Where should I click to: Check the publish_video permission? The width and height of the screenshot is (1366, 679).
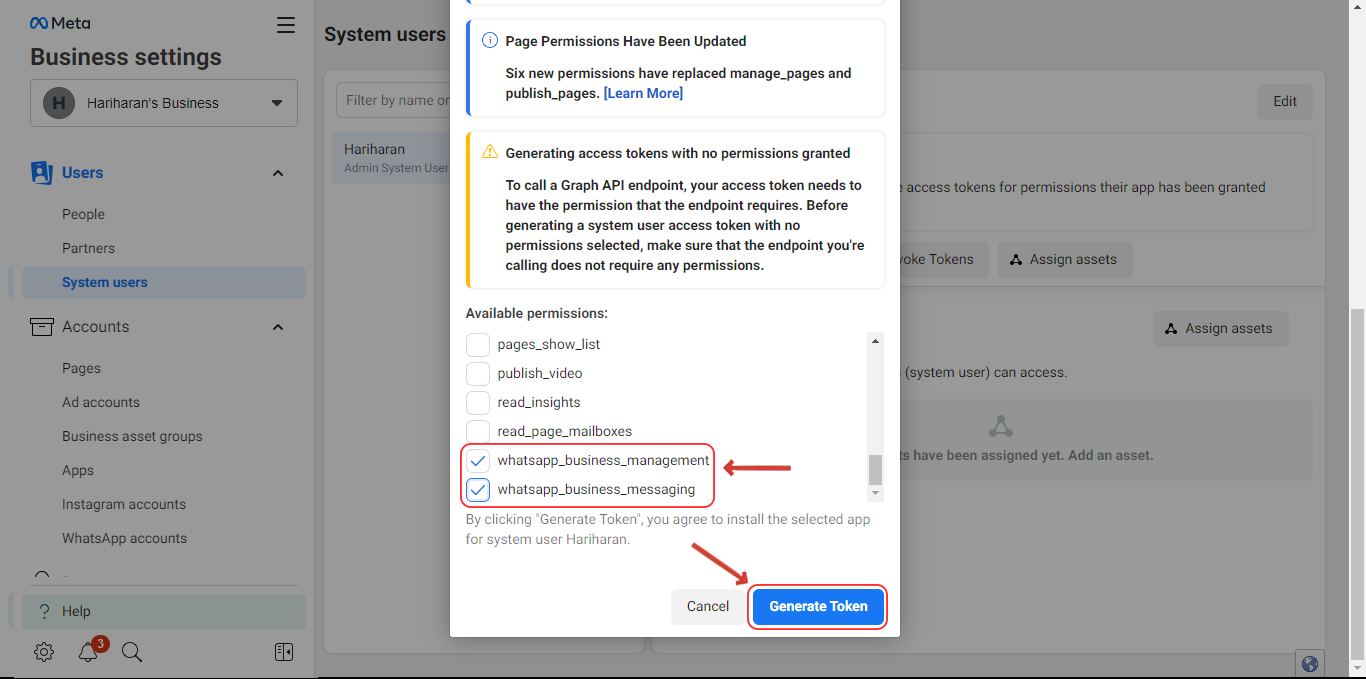[478, 373]
